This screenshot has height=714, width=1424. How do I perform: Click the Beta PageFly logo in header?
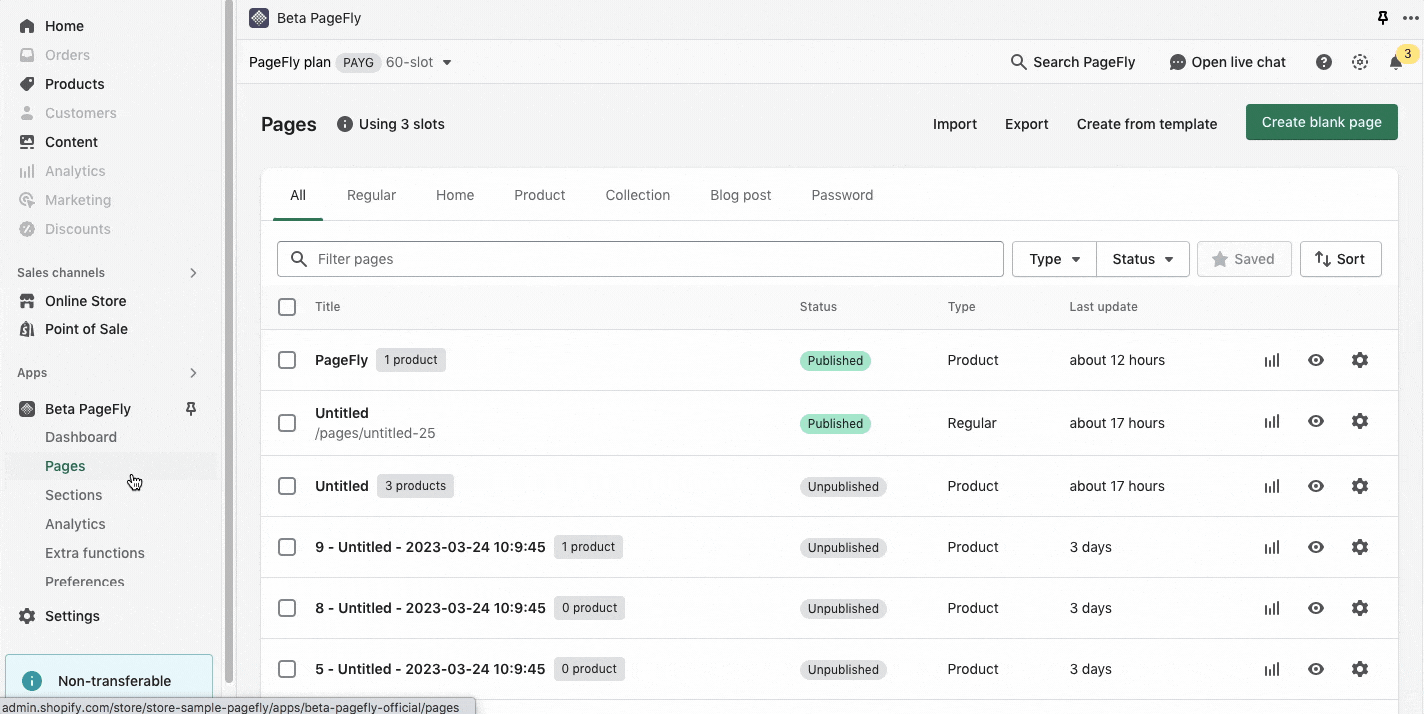coord(259,18)
